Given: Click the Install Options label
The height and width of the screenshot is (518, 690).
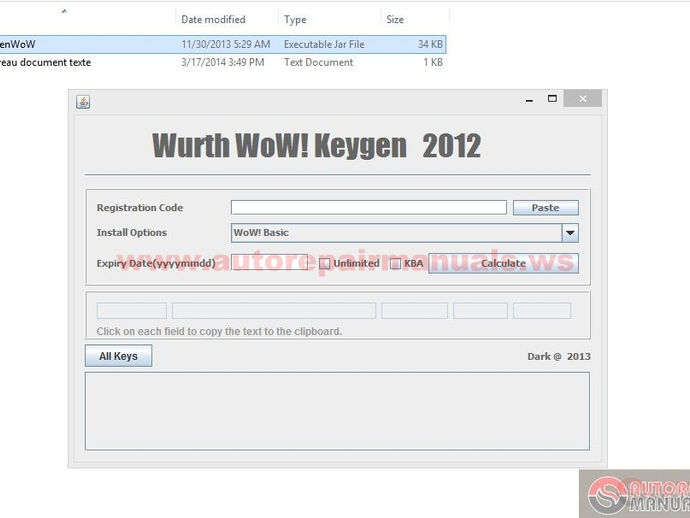Looking at the screenshot, I should coord(132,232).
